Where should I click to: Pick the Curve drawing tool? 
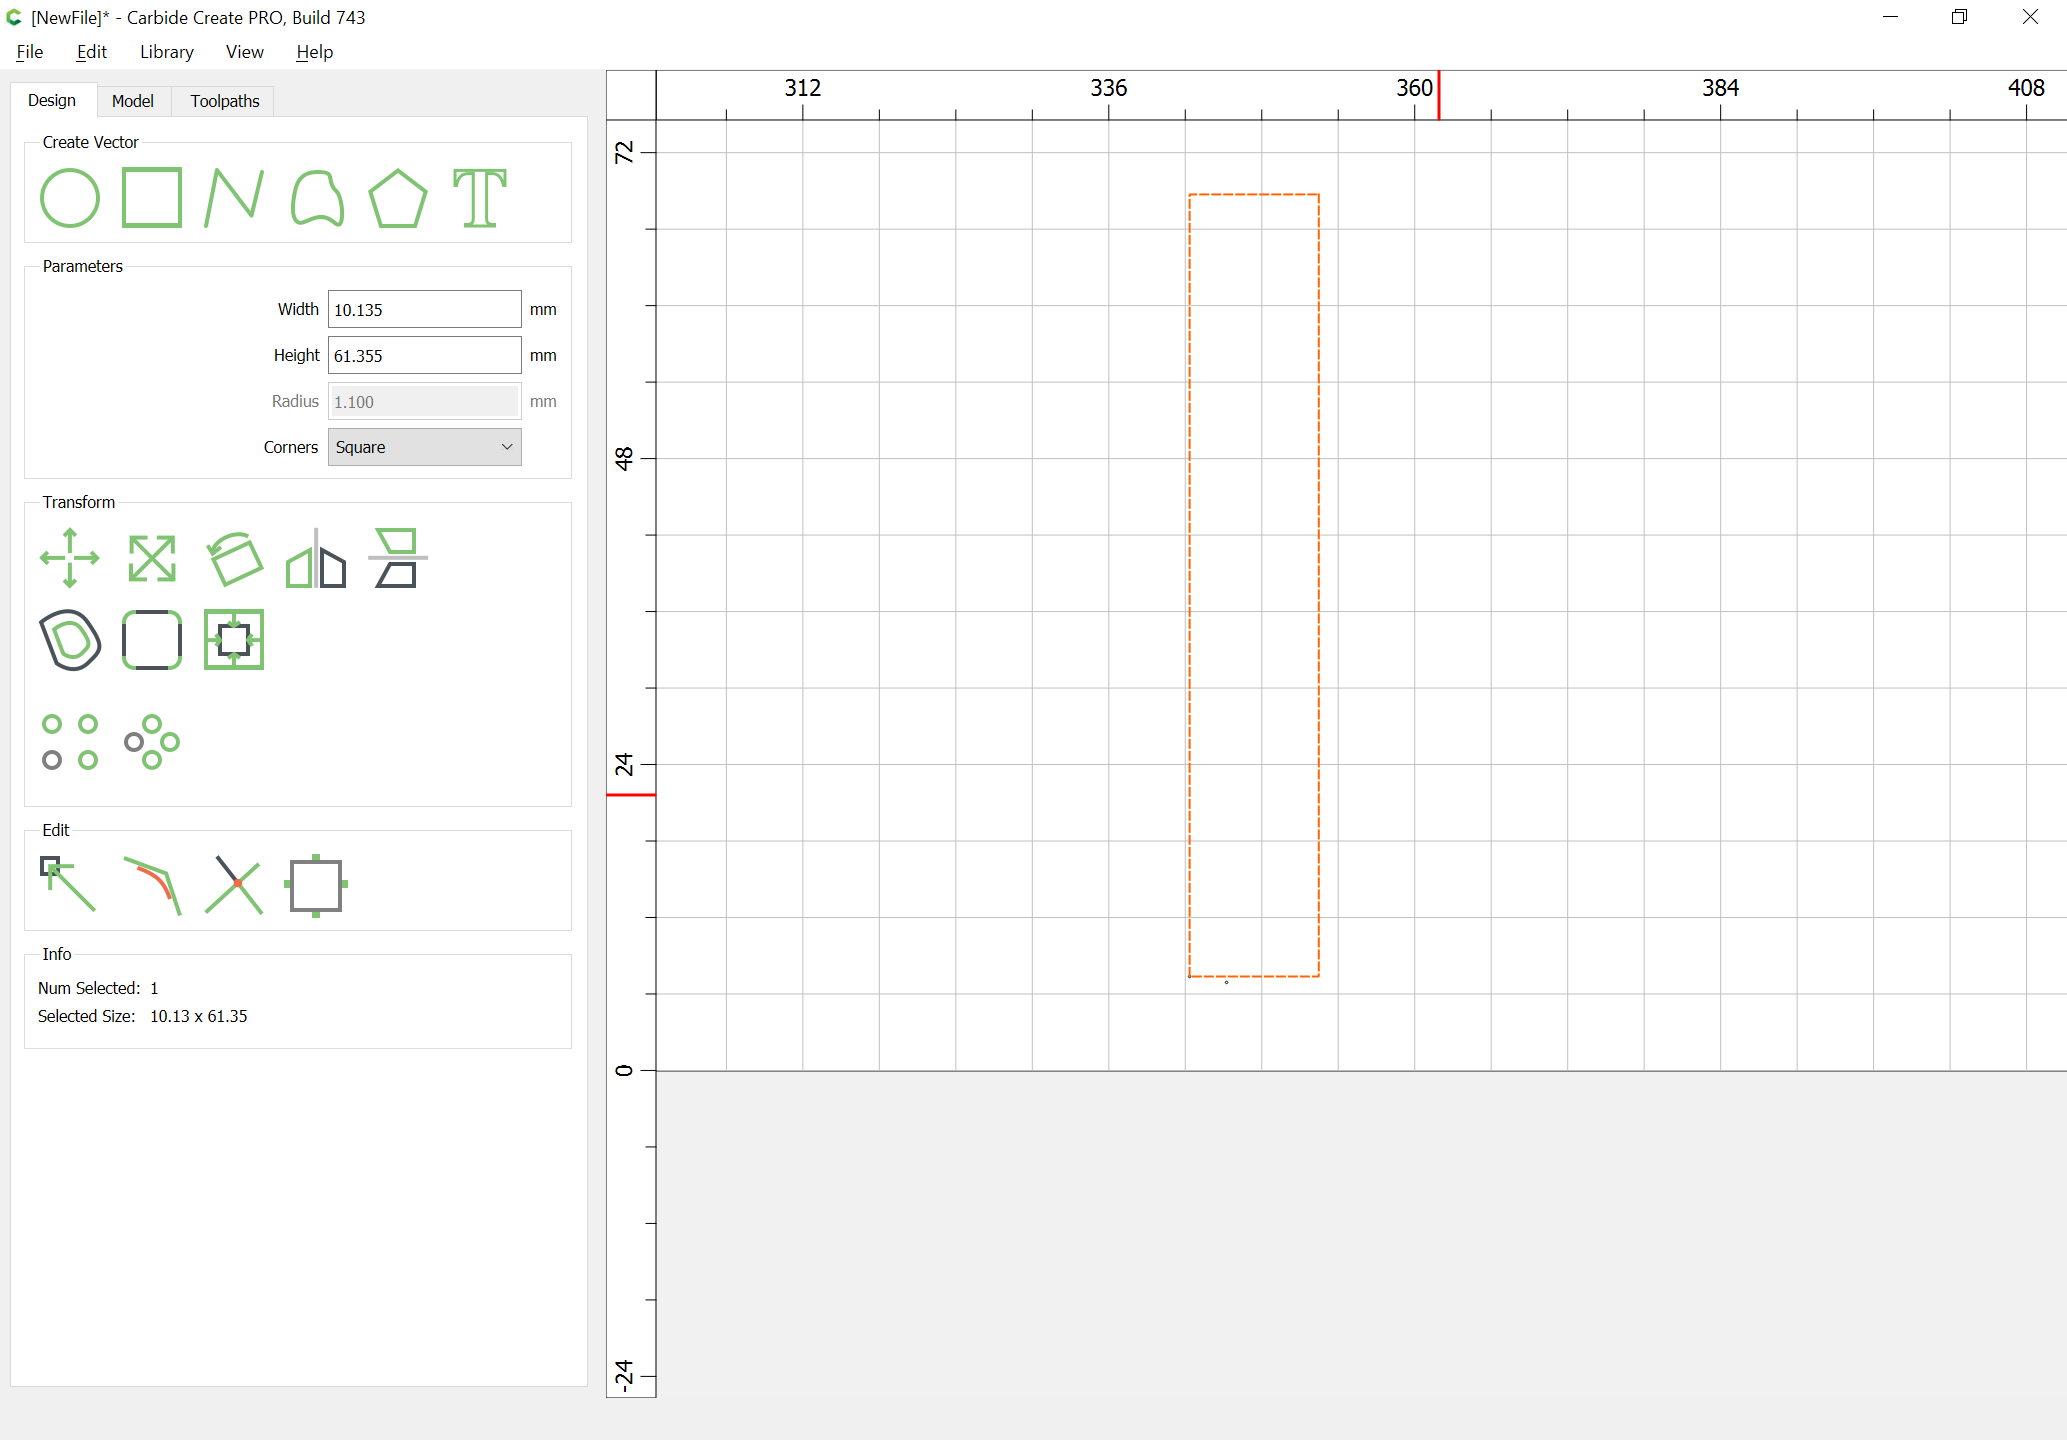[x=317, y=198]
